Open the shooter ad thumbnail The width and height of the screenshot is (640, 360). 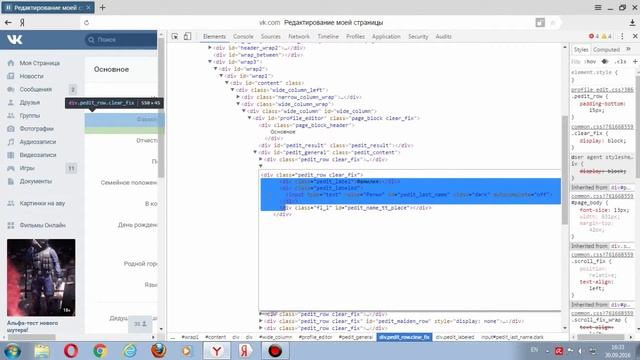41,278
